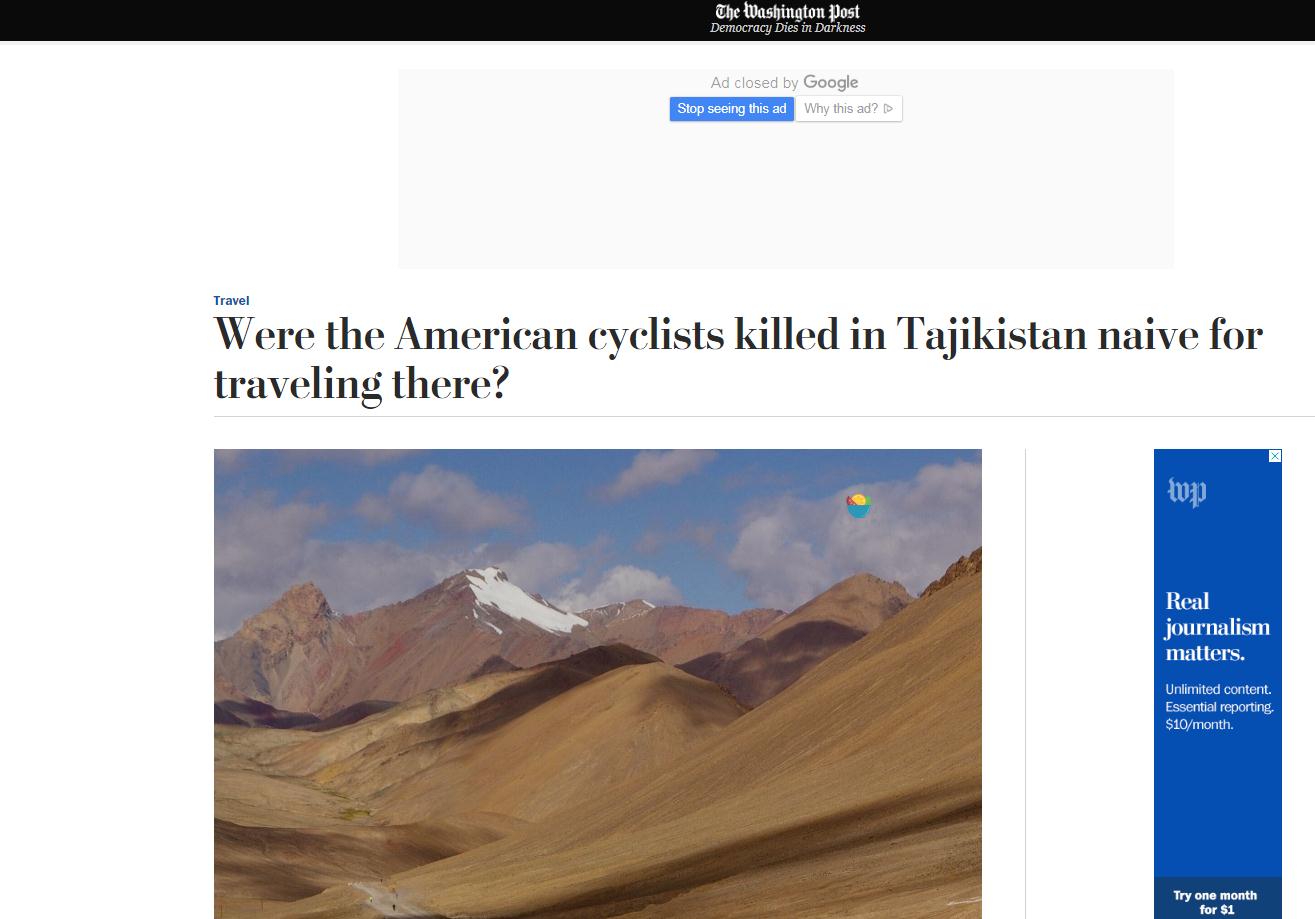1315x919 pixels.
Task: Click the colorful round icon on the photo
Action: coord(859,506)
